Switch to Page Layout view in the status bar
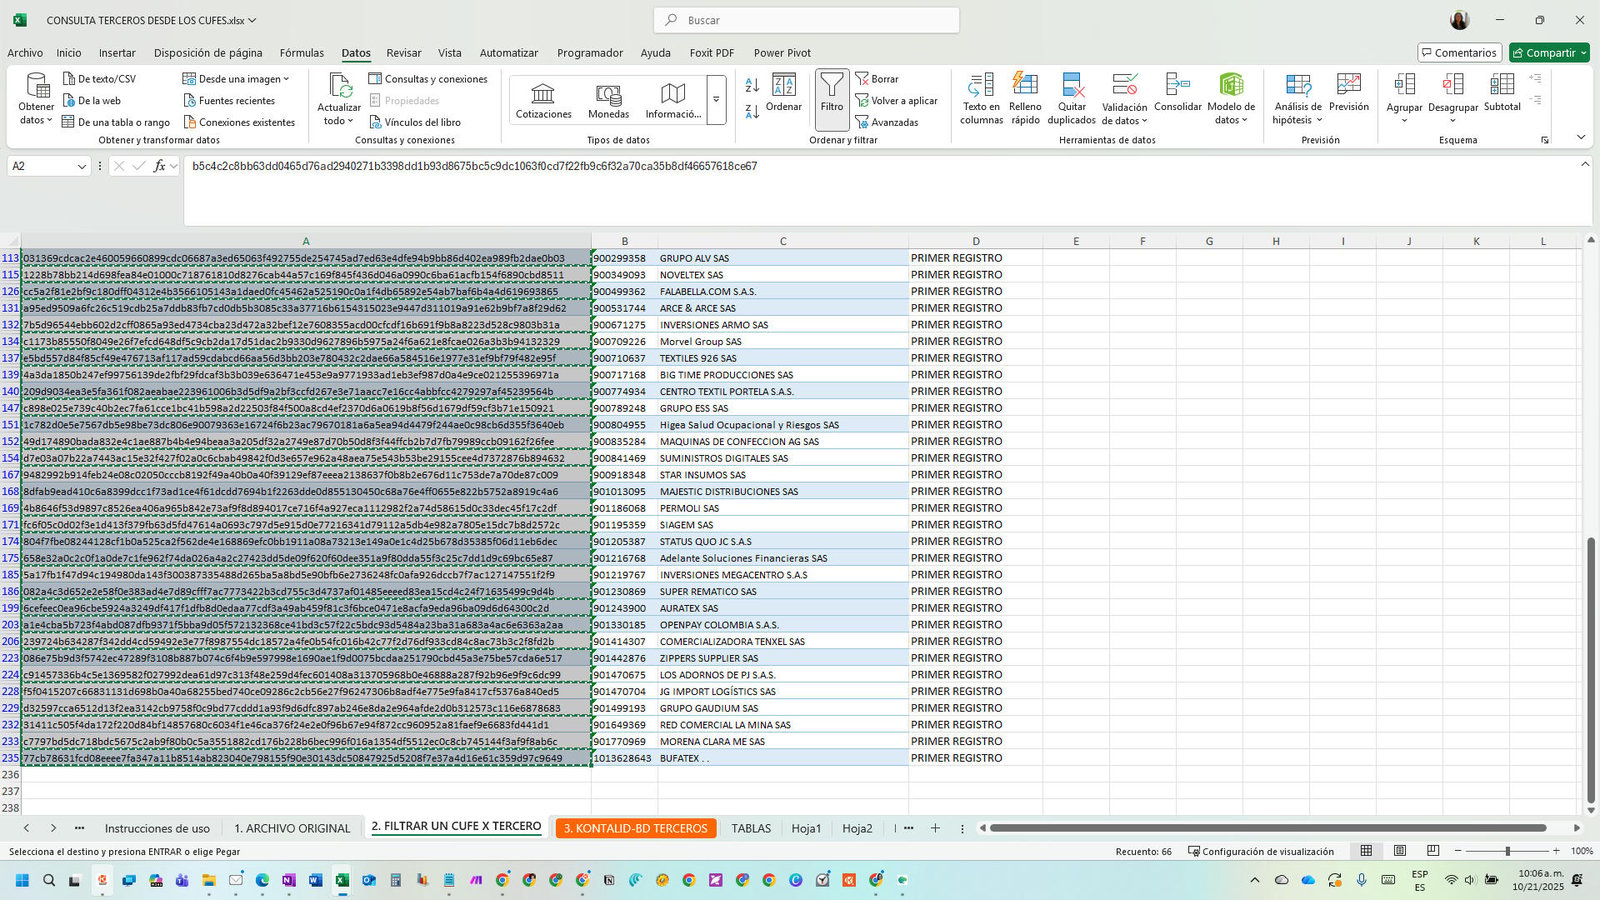1600x900 pixels. click(1400, 851)
